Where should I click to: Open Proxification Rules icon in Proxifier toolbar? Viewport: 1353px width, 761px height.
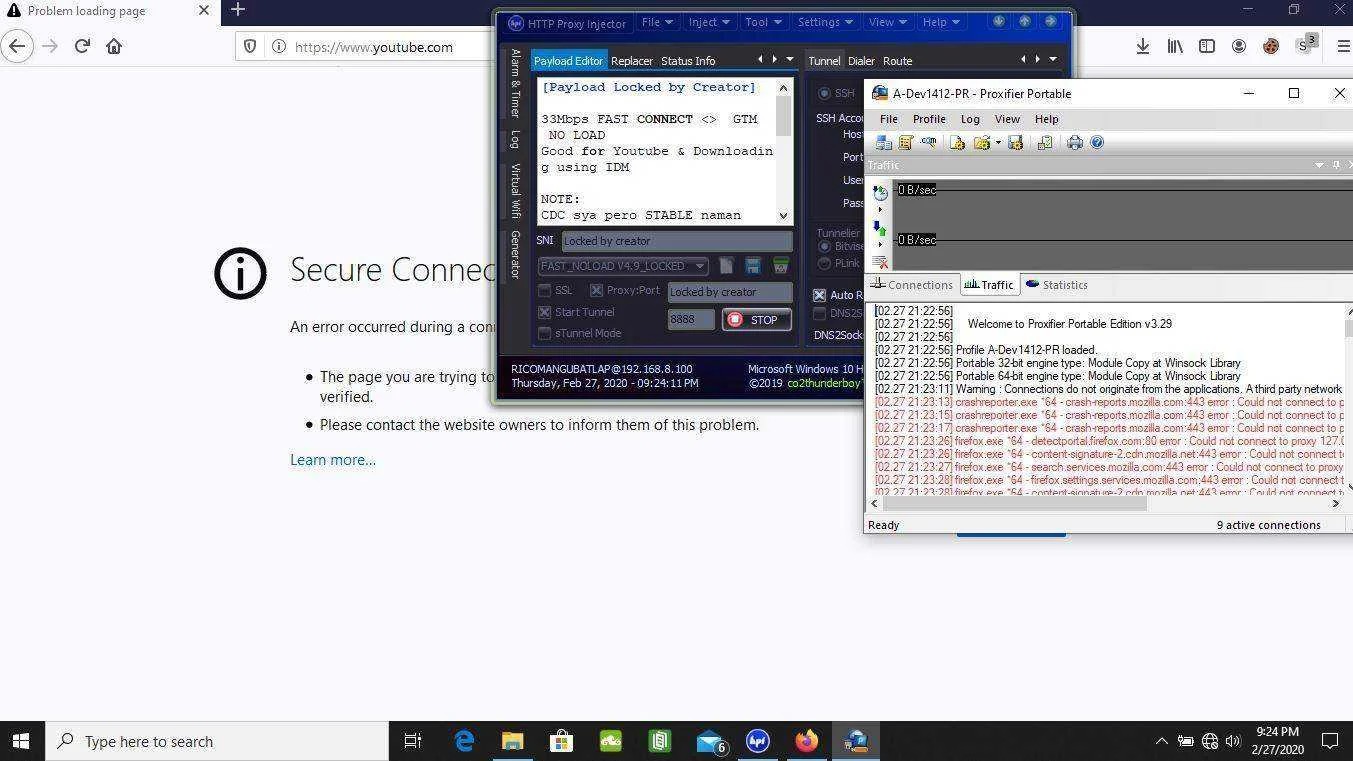click(x=906, y=142)
